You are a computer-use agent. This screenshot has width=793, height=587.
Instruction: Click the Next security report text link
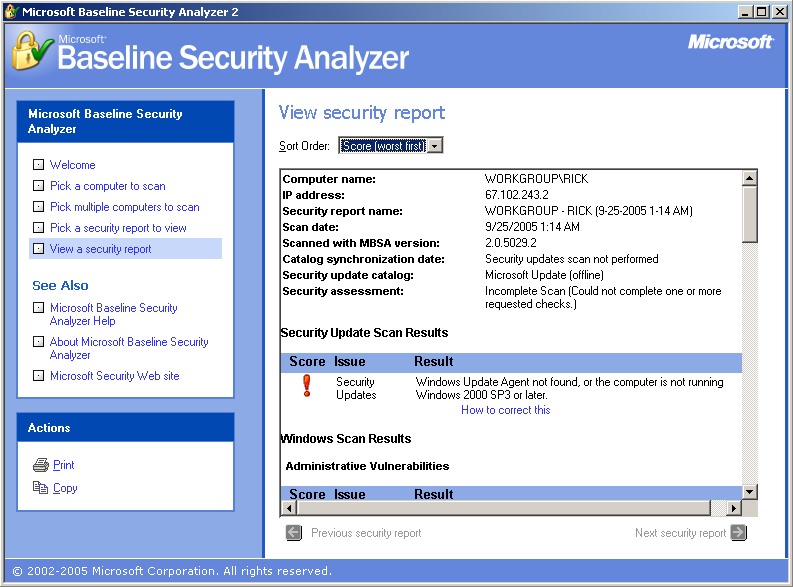tap(680, 533)
